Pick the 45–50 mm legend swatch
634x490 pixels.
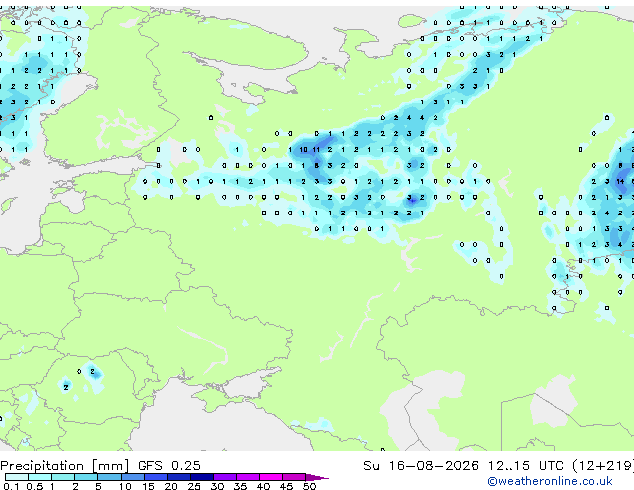(x=294, y=477)
